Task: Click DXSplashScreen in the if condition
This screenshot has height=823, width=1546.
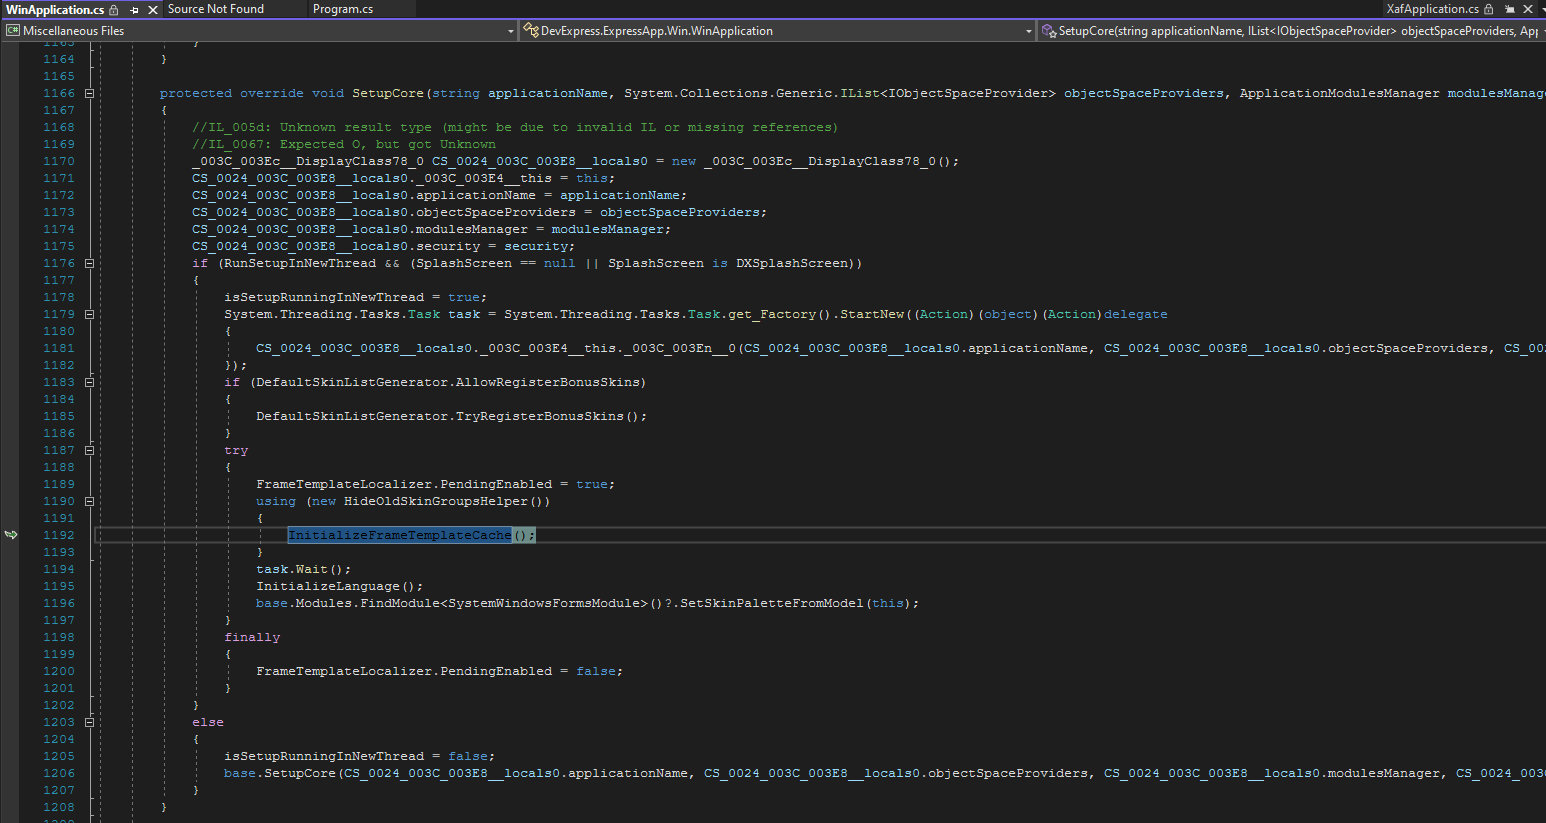Action: [x=792, y=263]
